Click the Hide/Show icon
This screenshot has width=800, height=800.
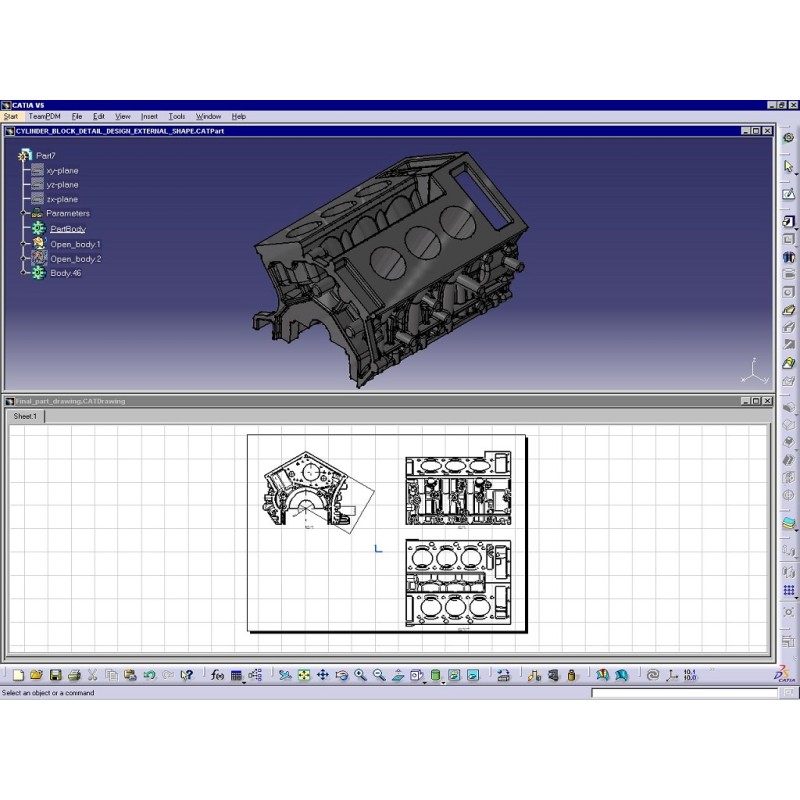tap(454, 675)
